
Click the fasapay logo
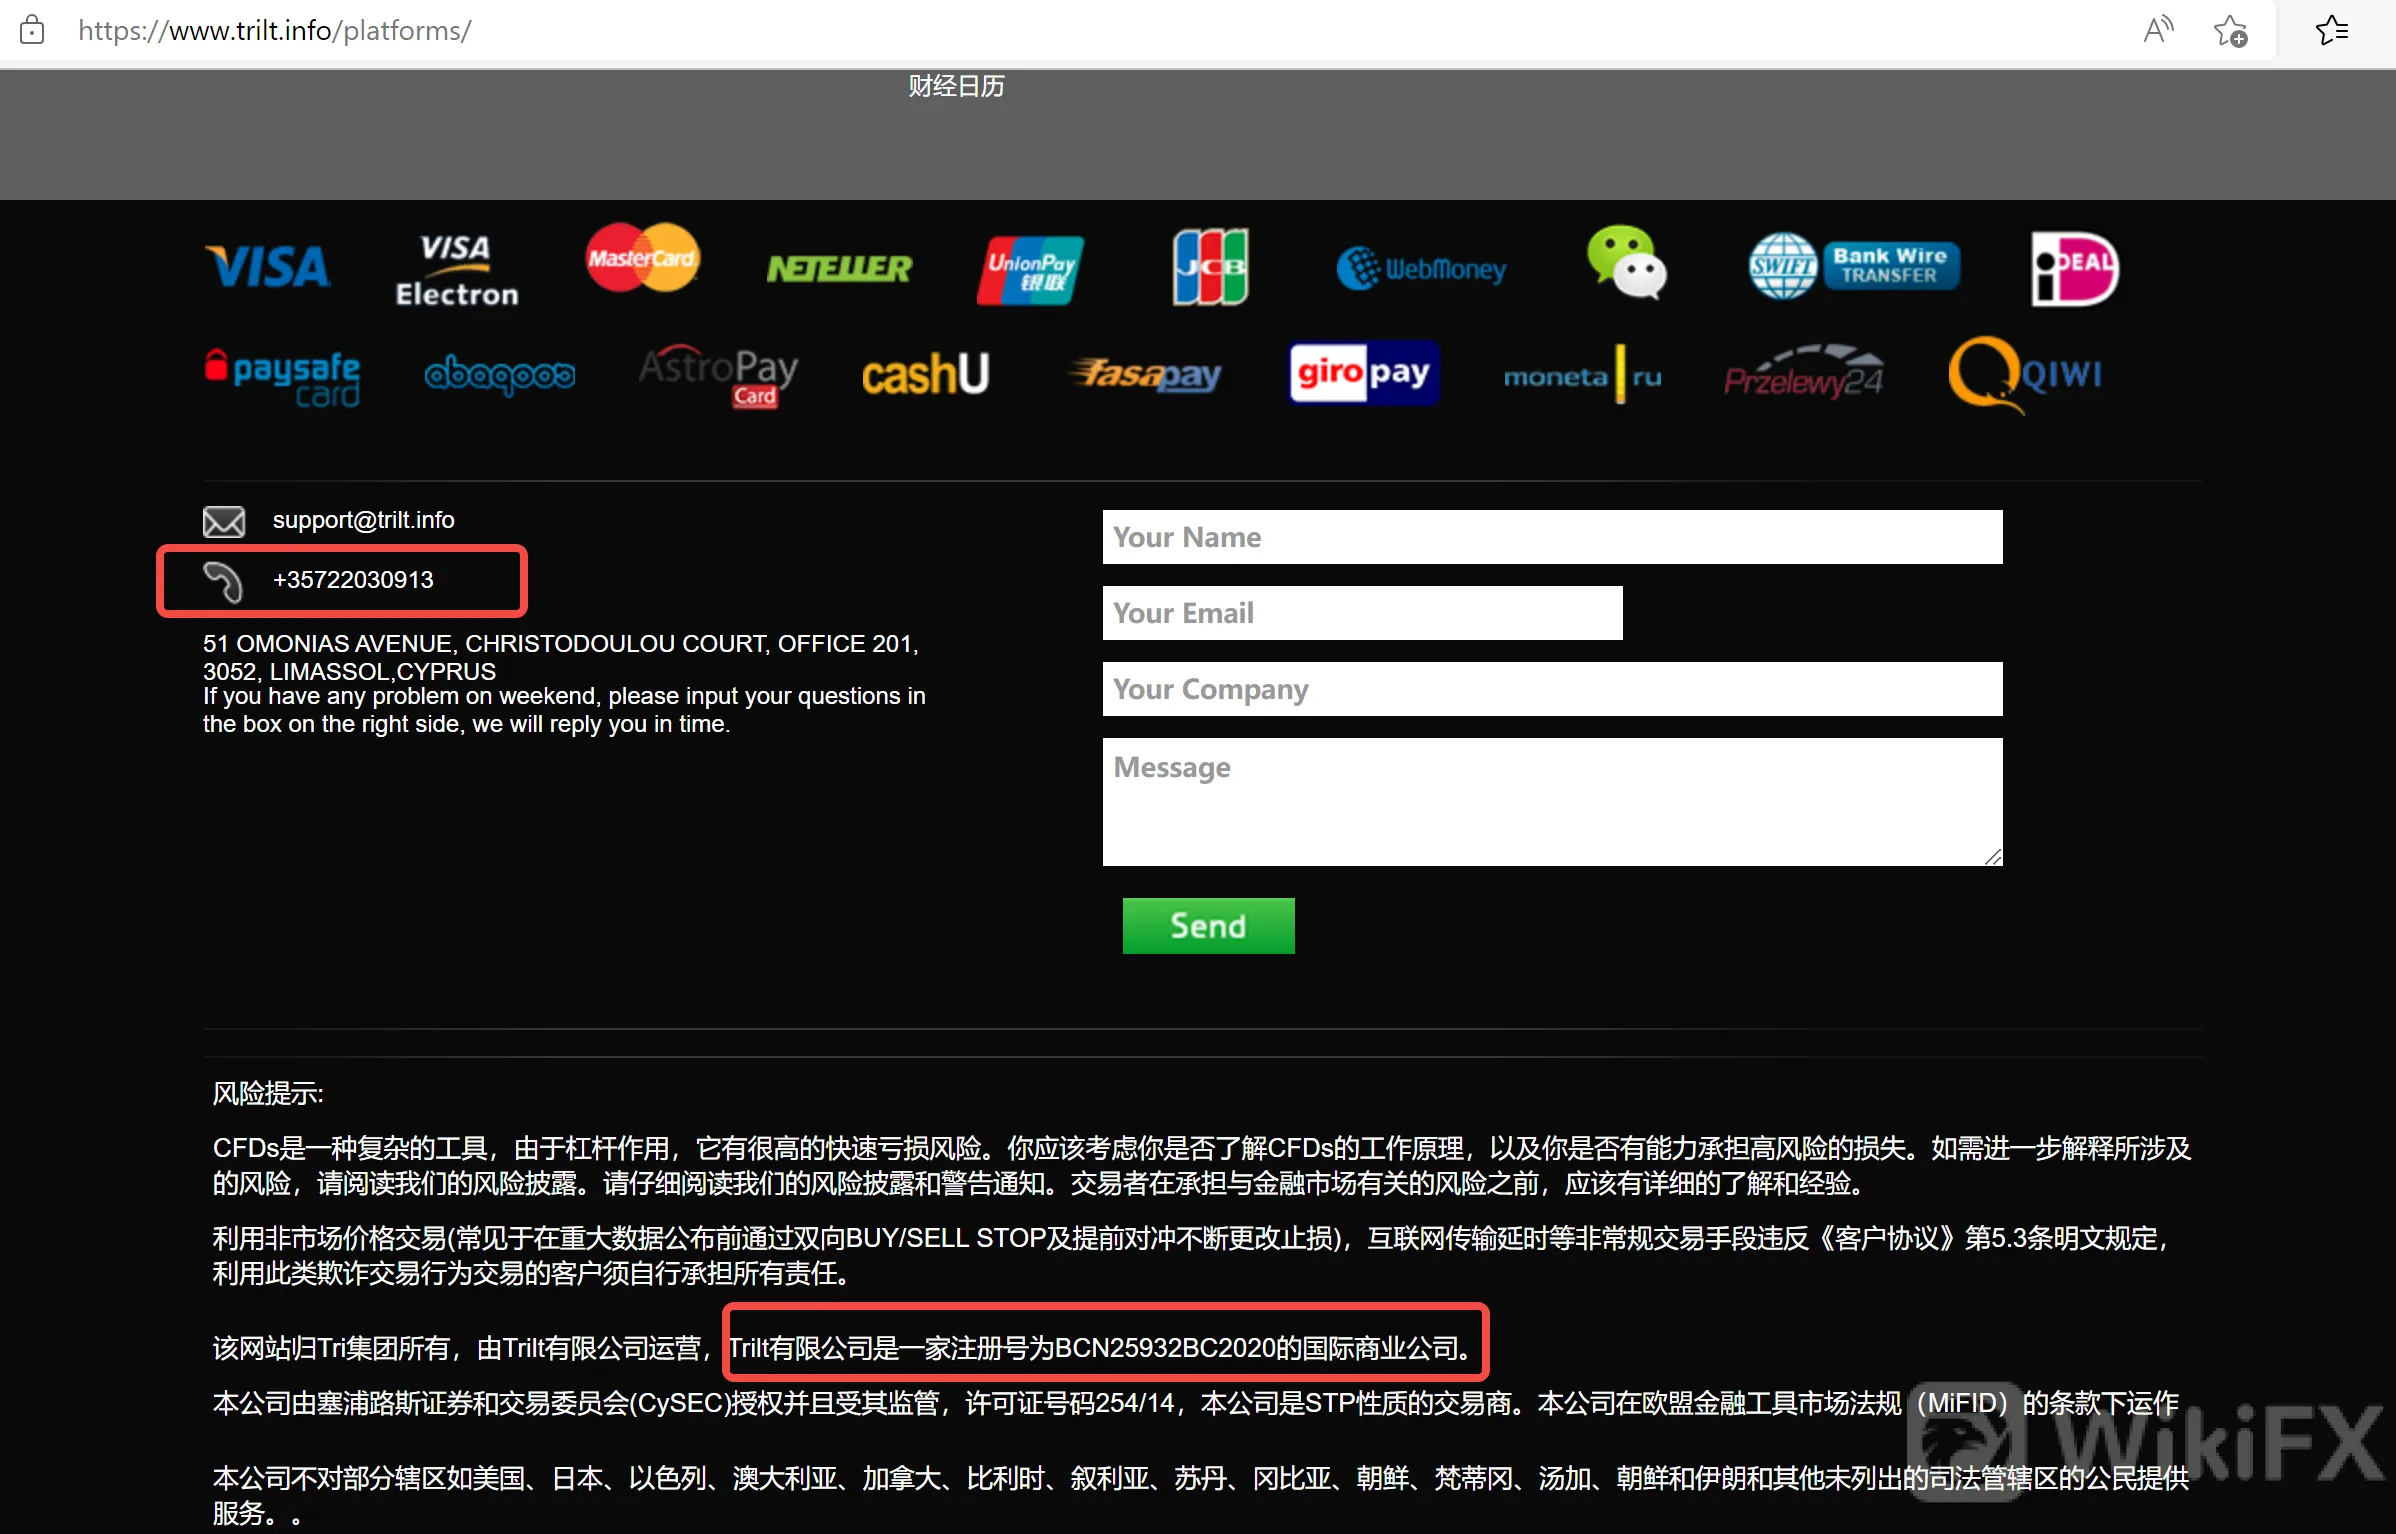(x=1145, y=374)
